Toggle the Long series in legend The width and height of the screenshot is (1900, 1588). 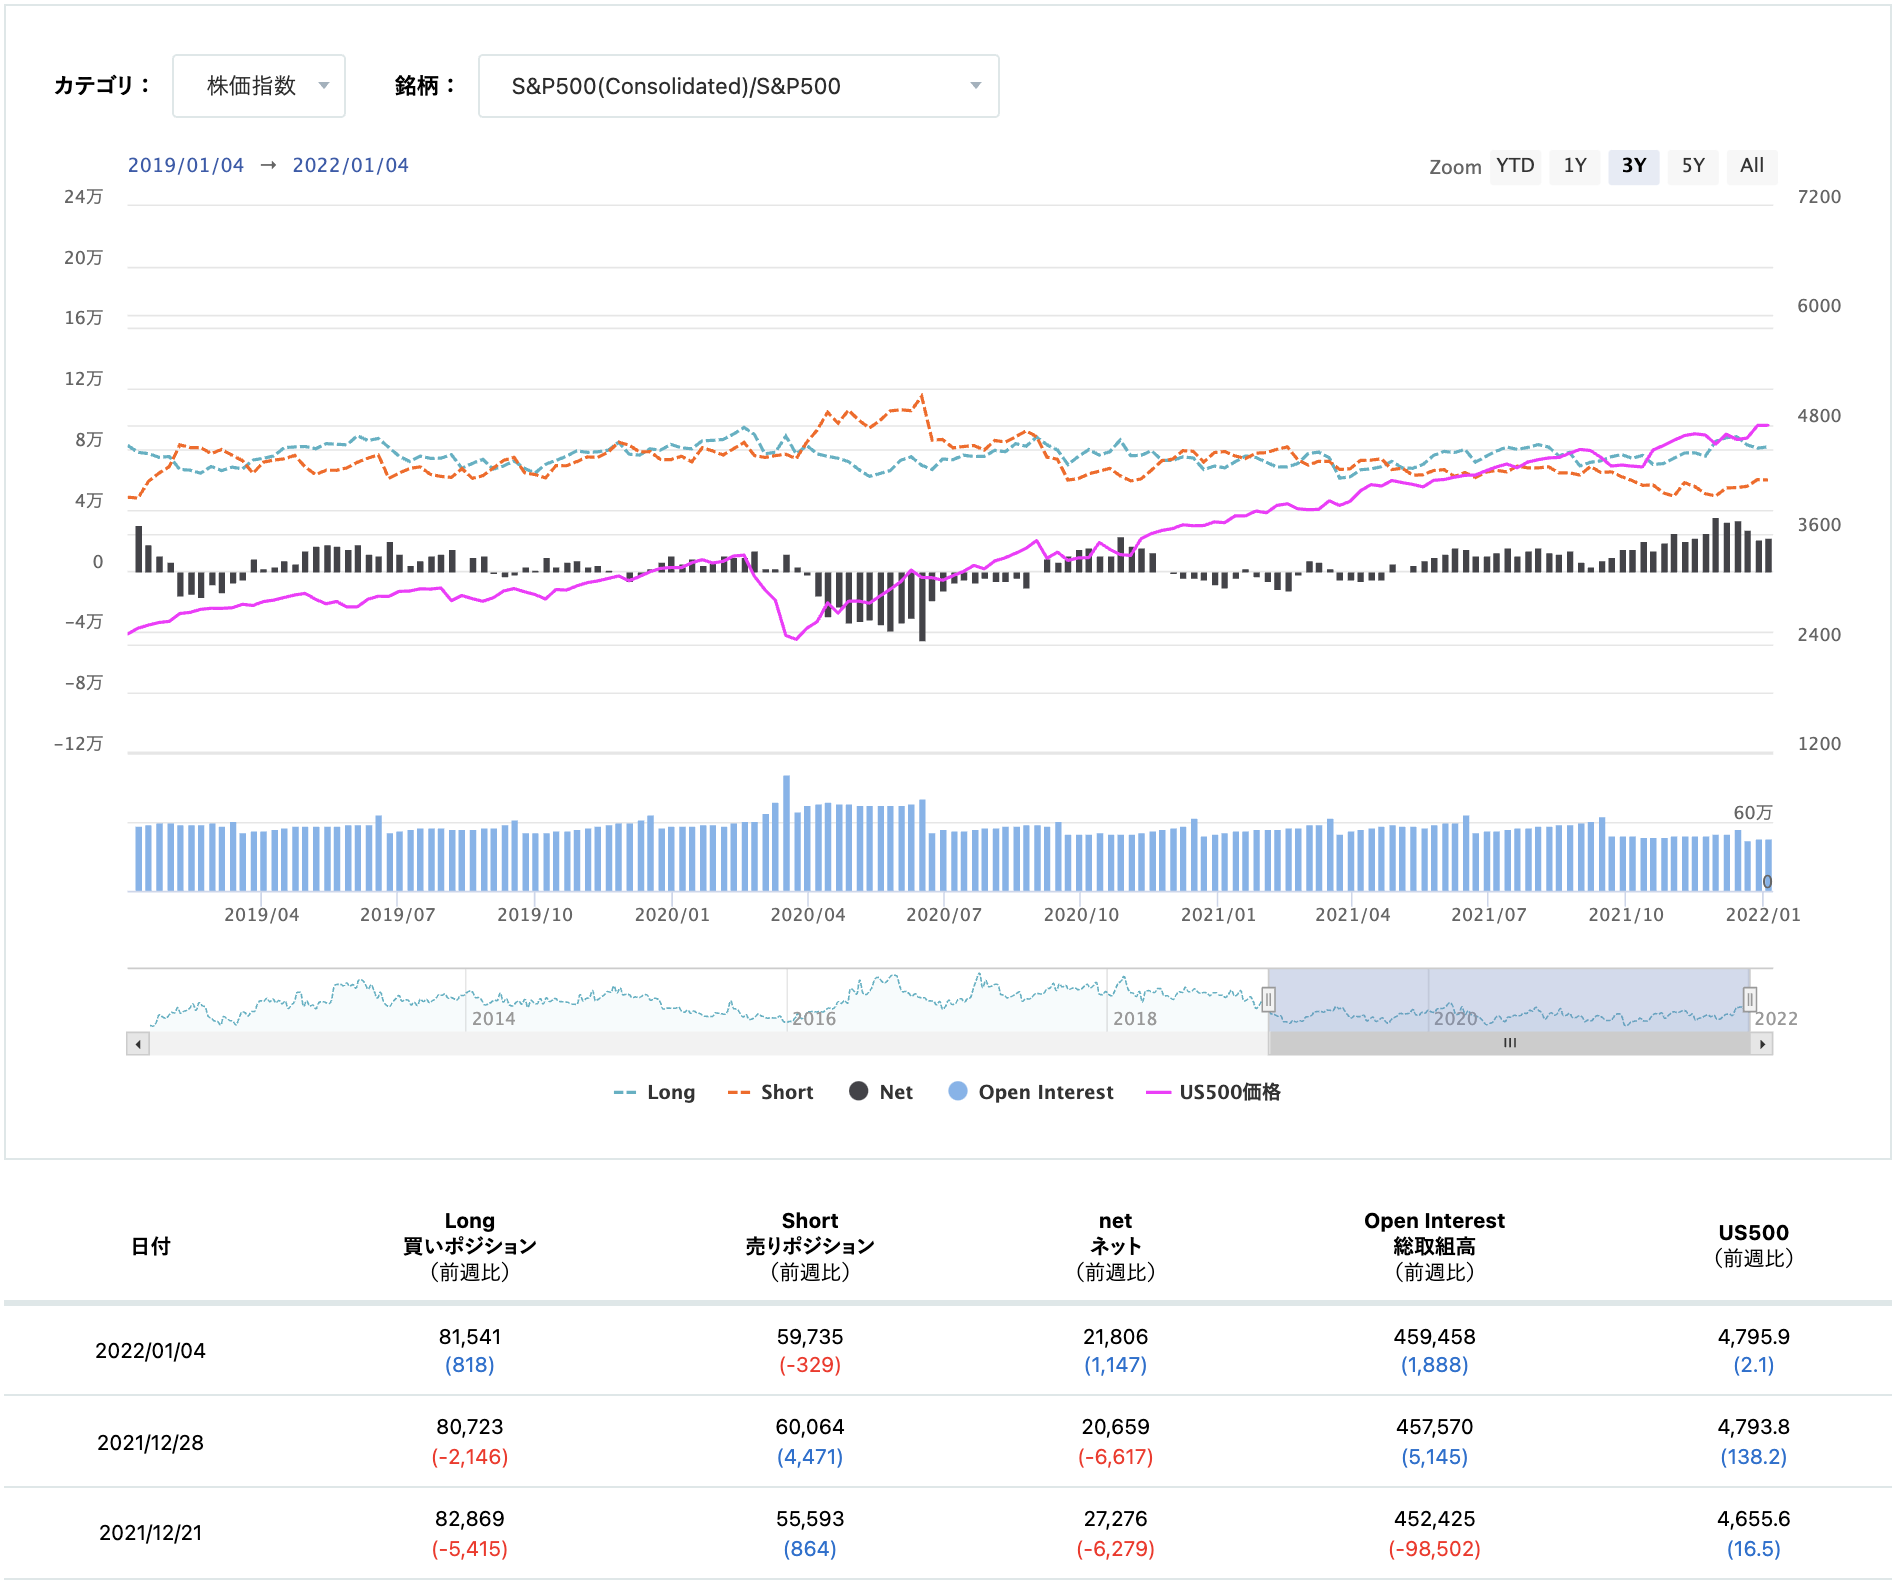(x=654, y=1092)
